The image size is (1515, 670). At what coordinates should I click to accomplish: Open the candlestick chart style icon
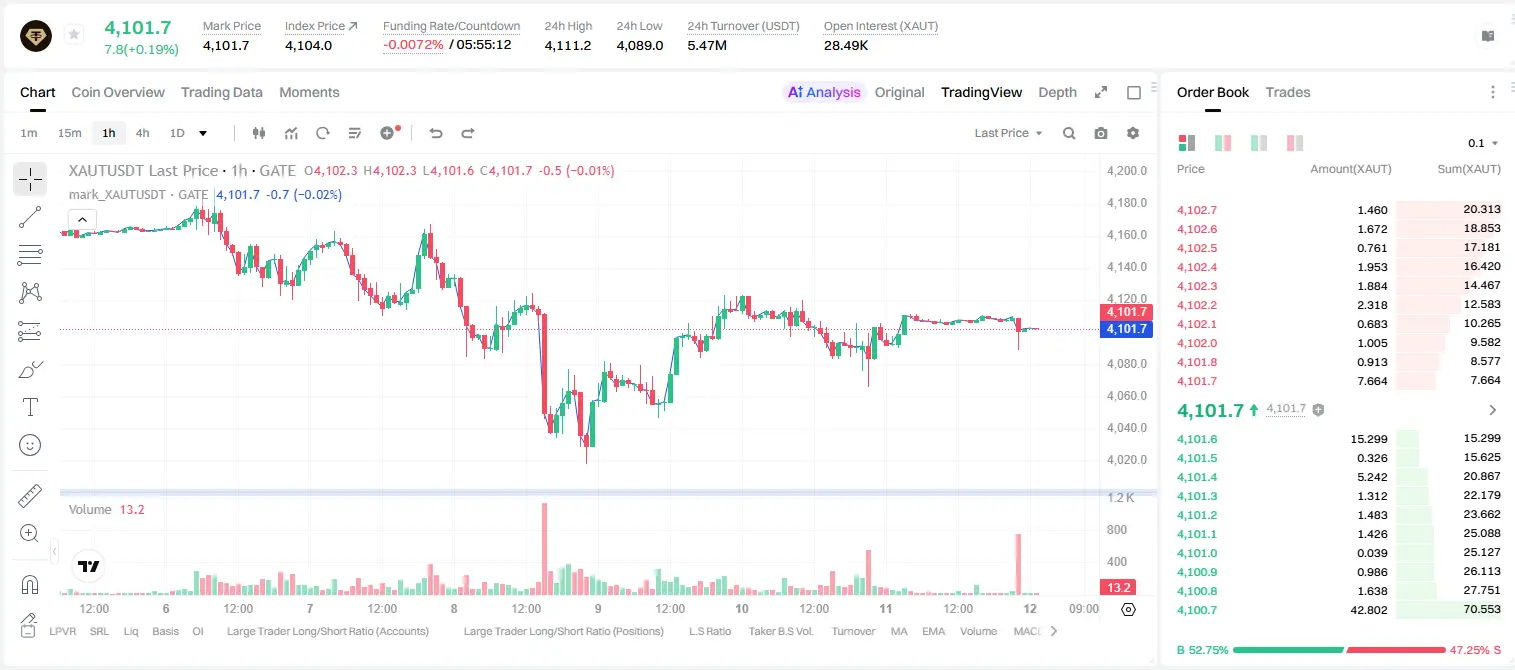point(259,133)
